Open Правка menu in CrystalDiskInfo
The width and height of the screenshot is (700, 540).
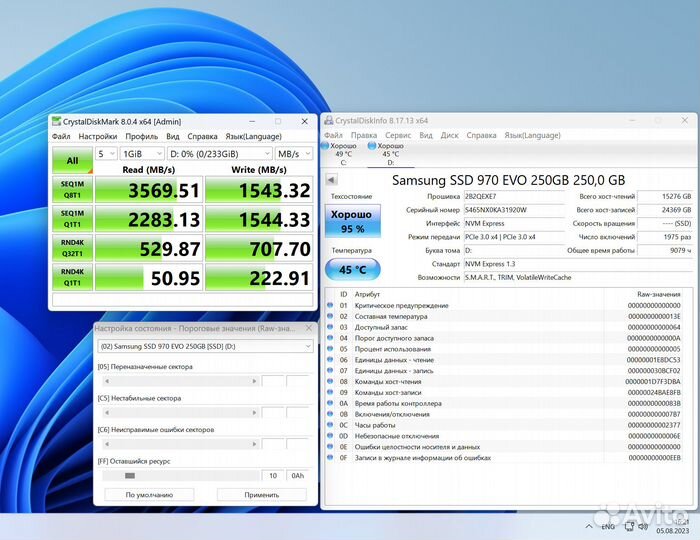coord(364,135)
